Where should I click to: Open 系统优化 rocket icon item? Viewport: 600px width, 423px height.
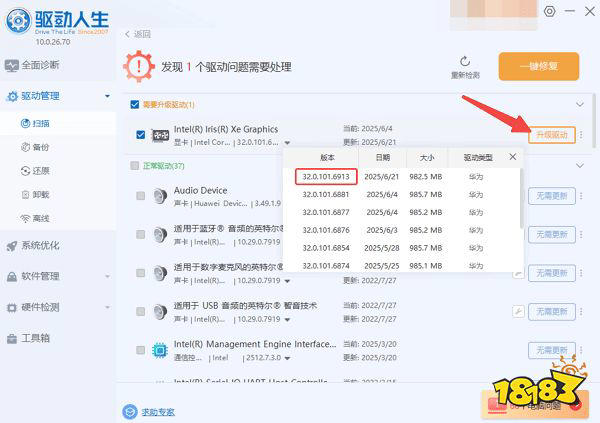tap(33, 245)
